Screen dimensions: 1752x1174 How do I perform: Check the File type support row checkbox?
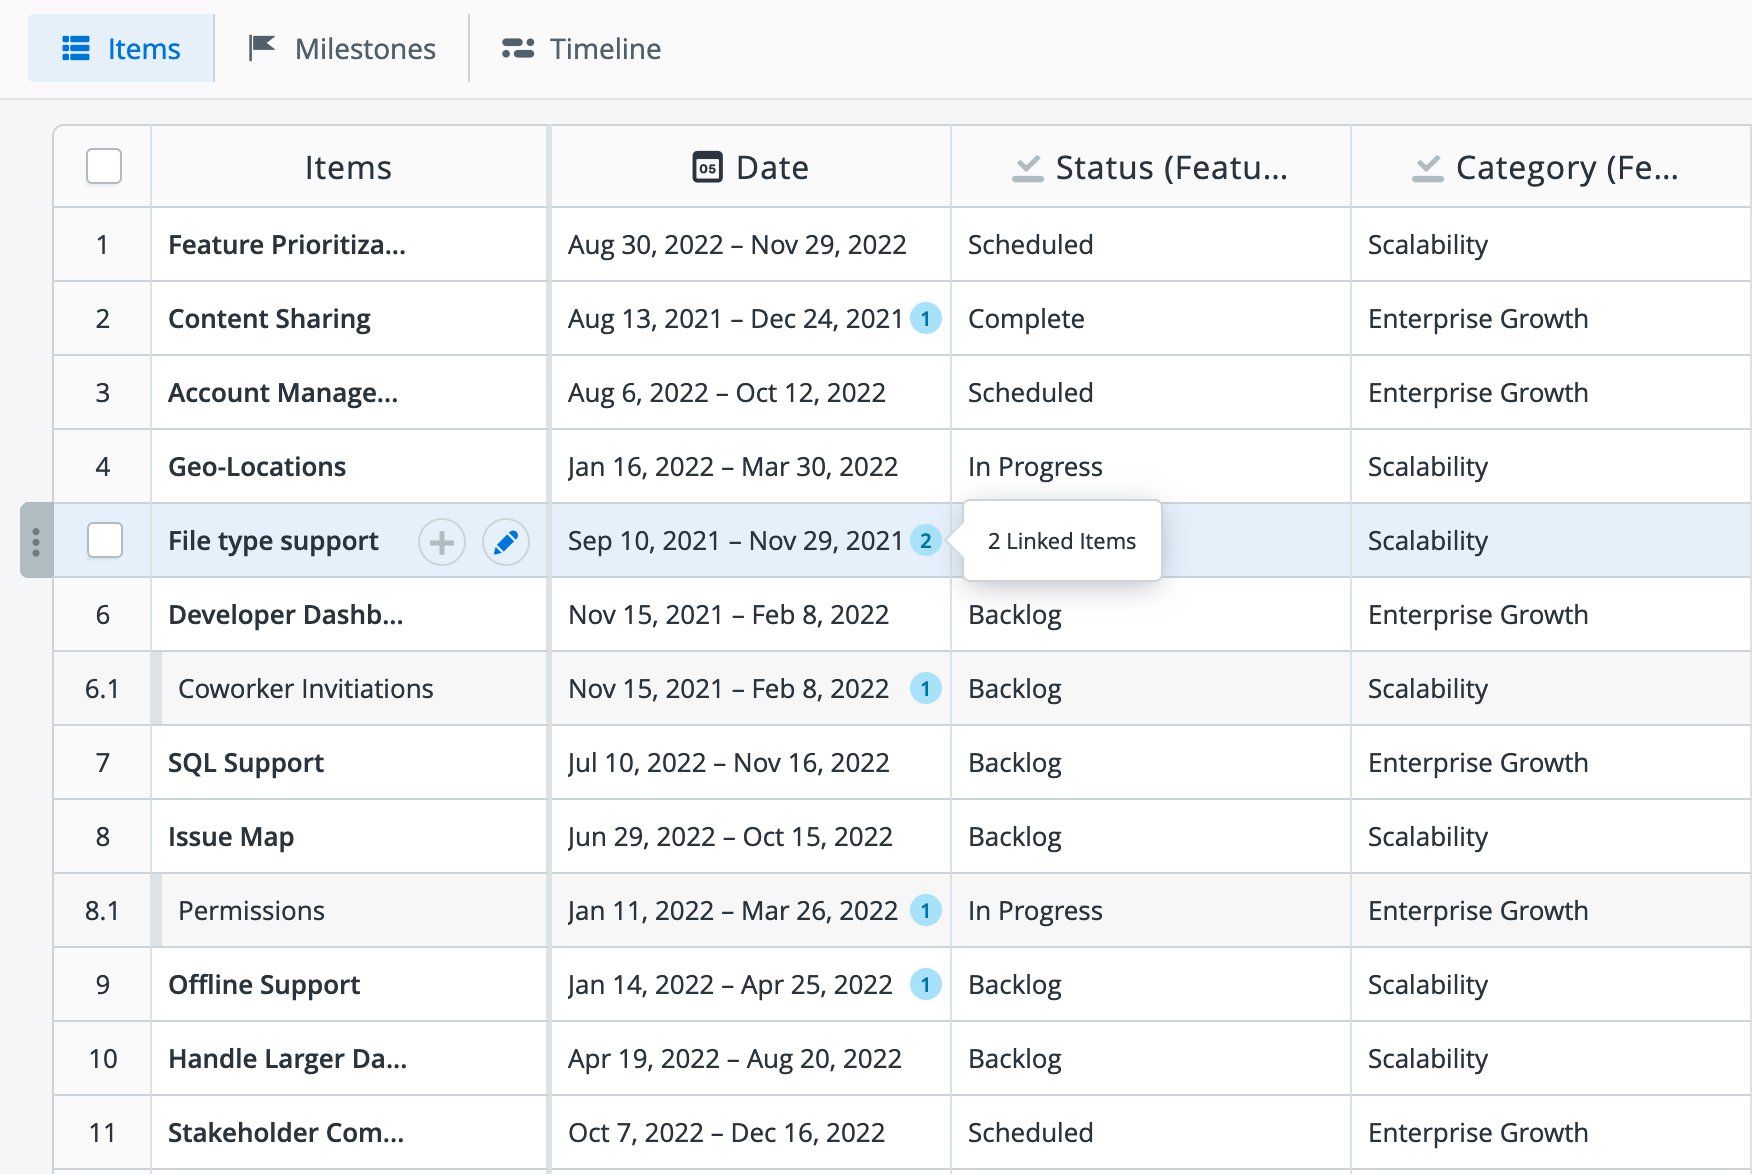(x=104, y=541)
